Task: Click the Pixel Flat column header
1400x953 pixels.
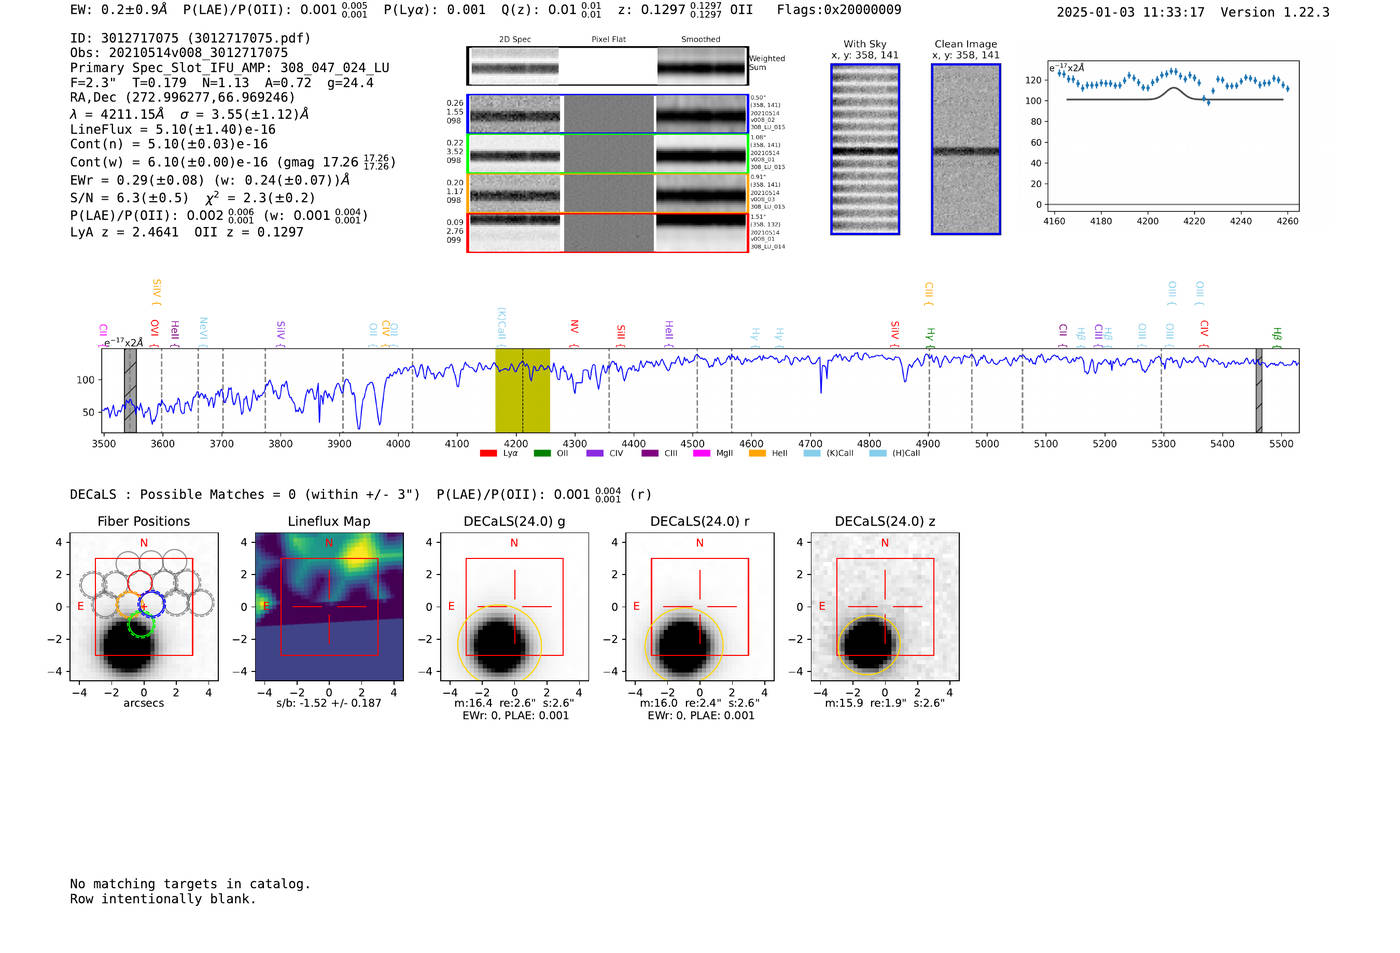Action: click(608, 40)
